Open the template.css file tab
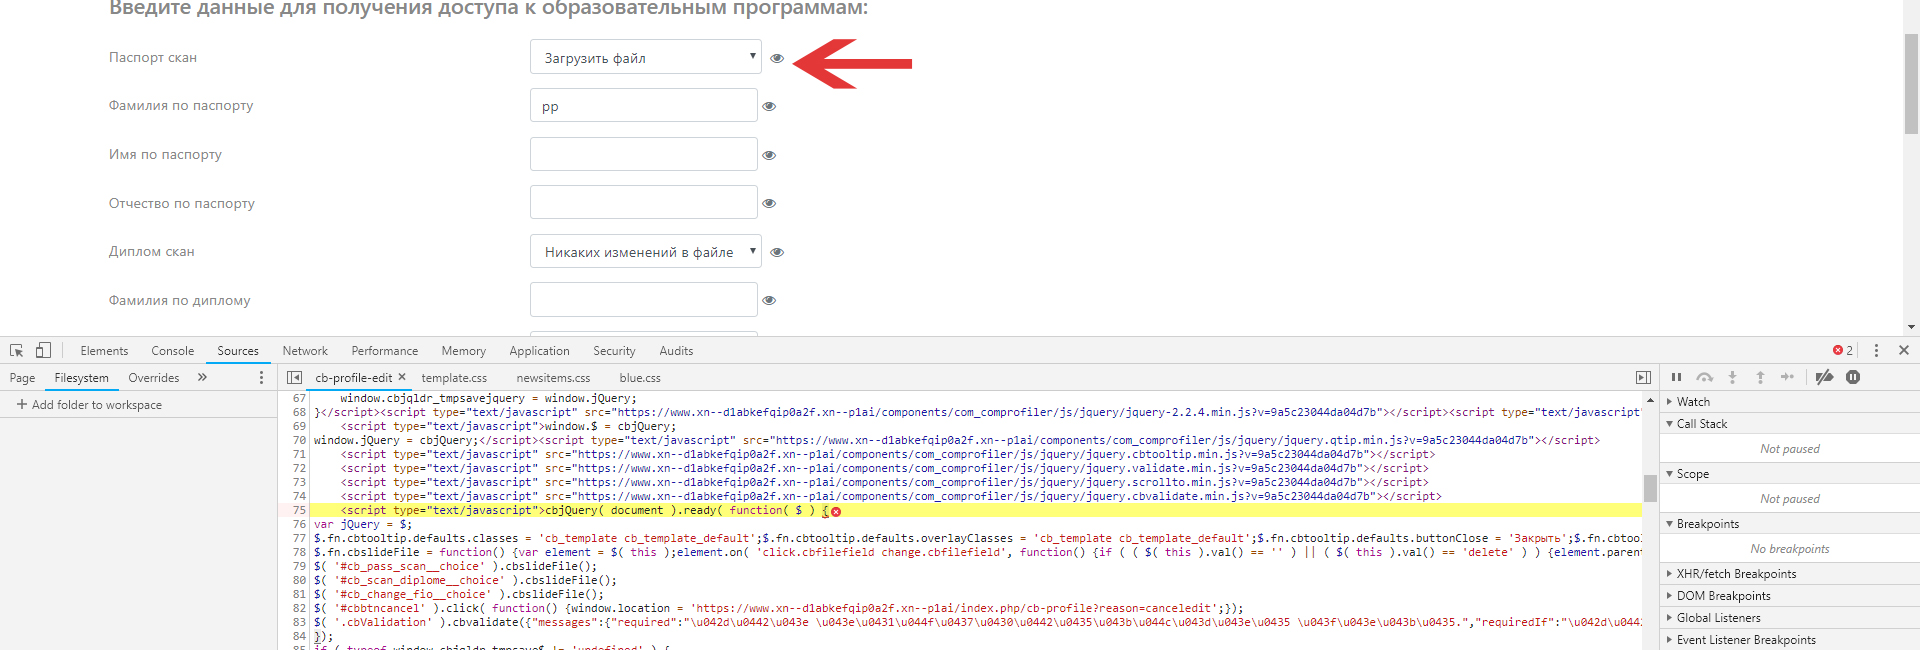The height and width of the screenshot is (650, 1920). (x=454, y=378)
